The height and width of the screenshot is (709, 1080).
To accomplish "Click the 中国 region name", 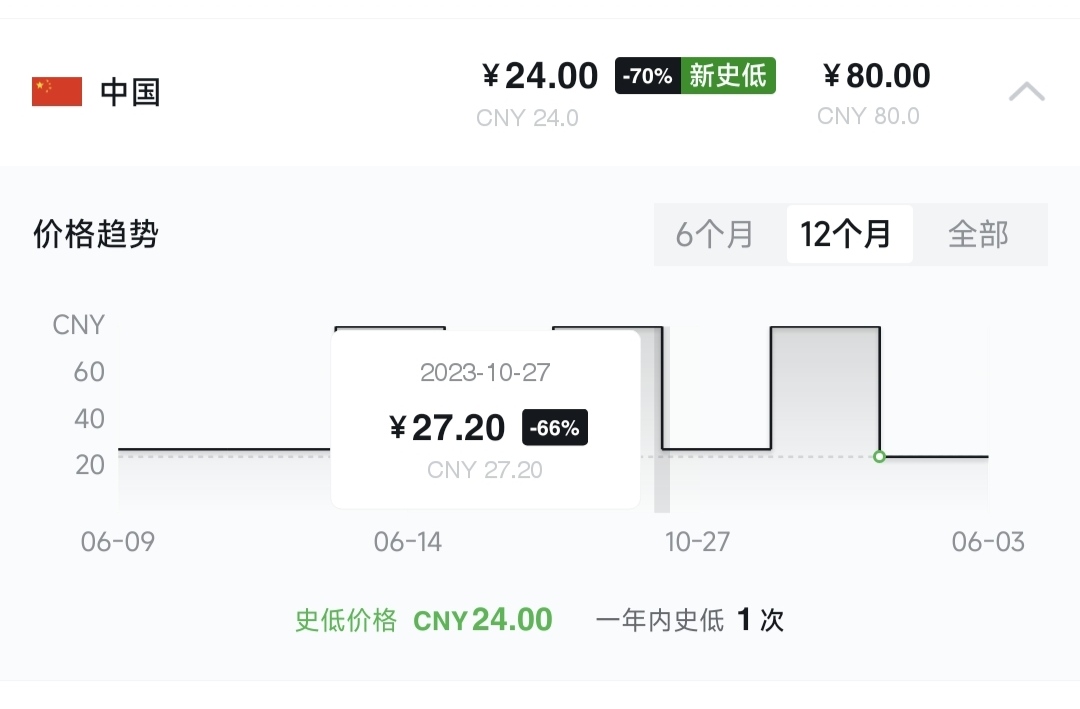I will pos(130,92).
